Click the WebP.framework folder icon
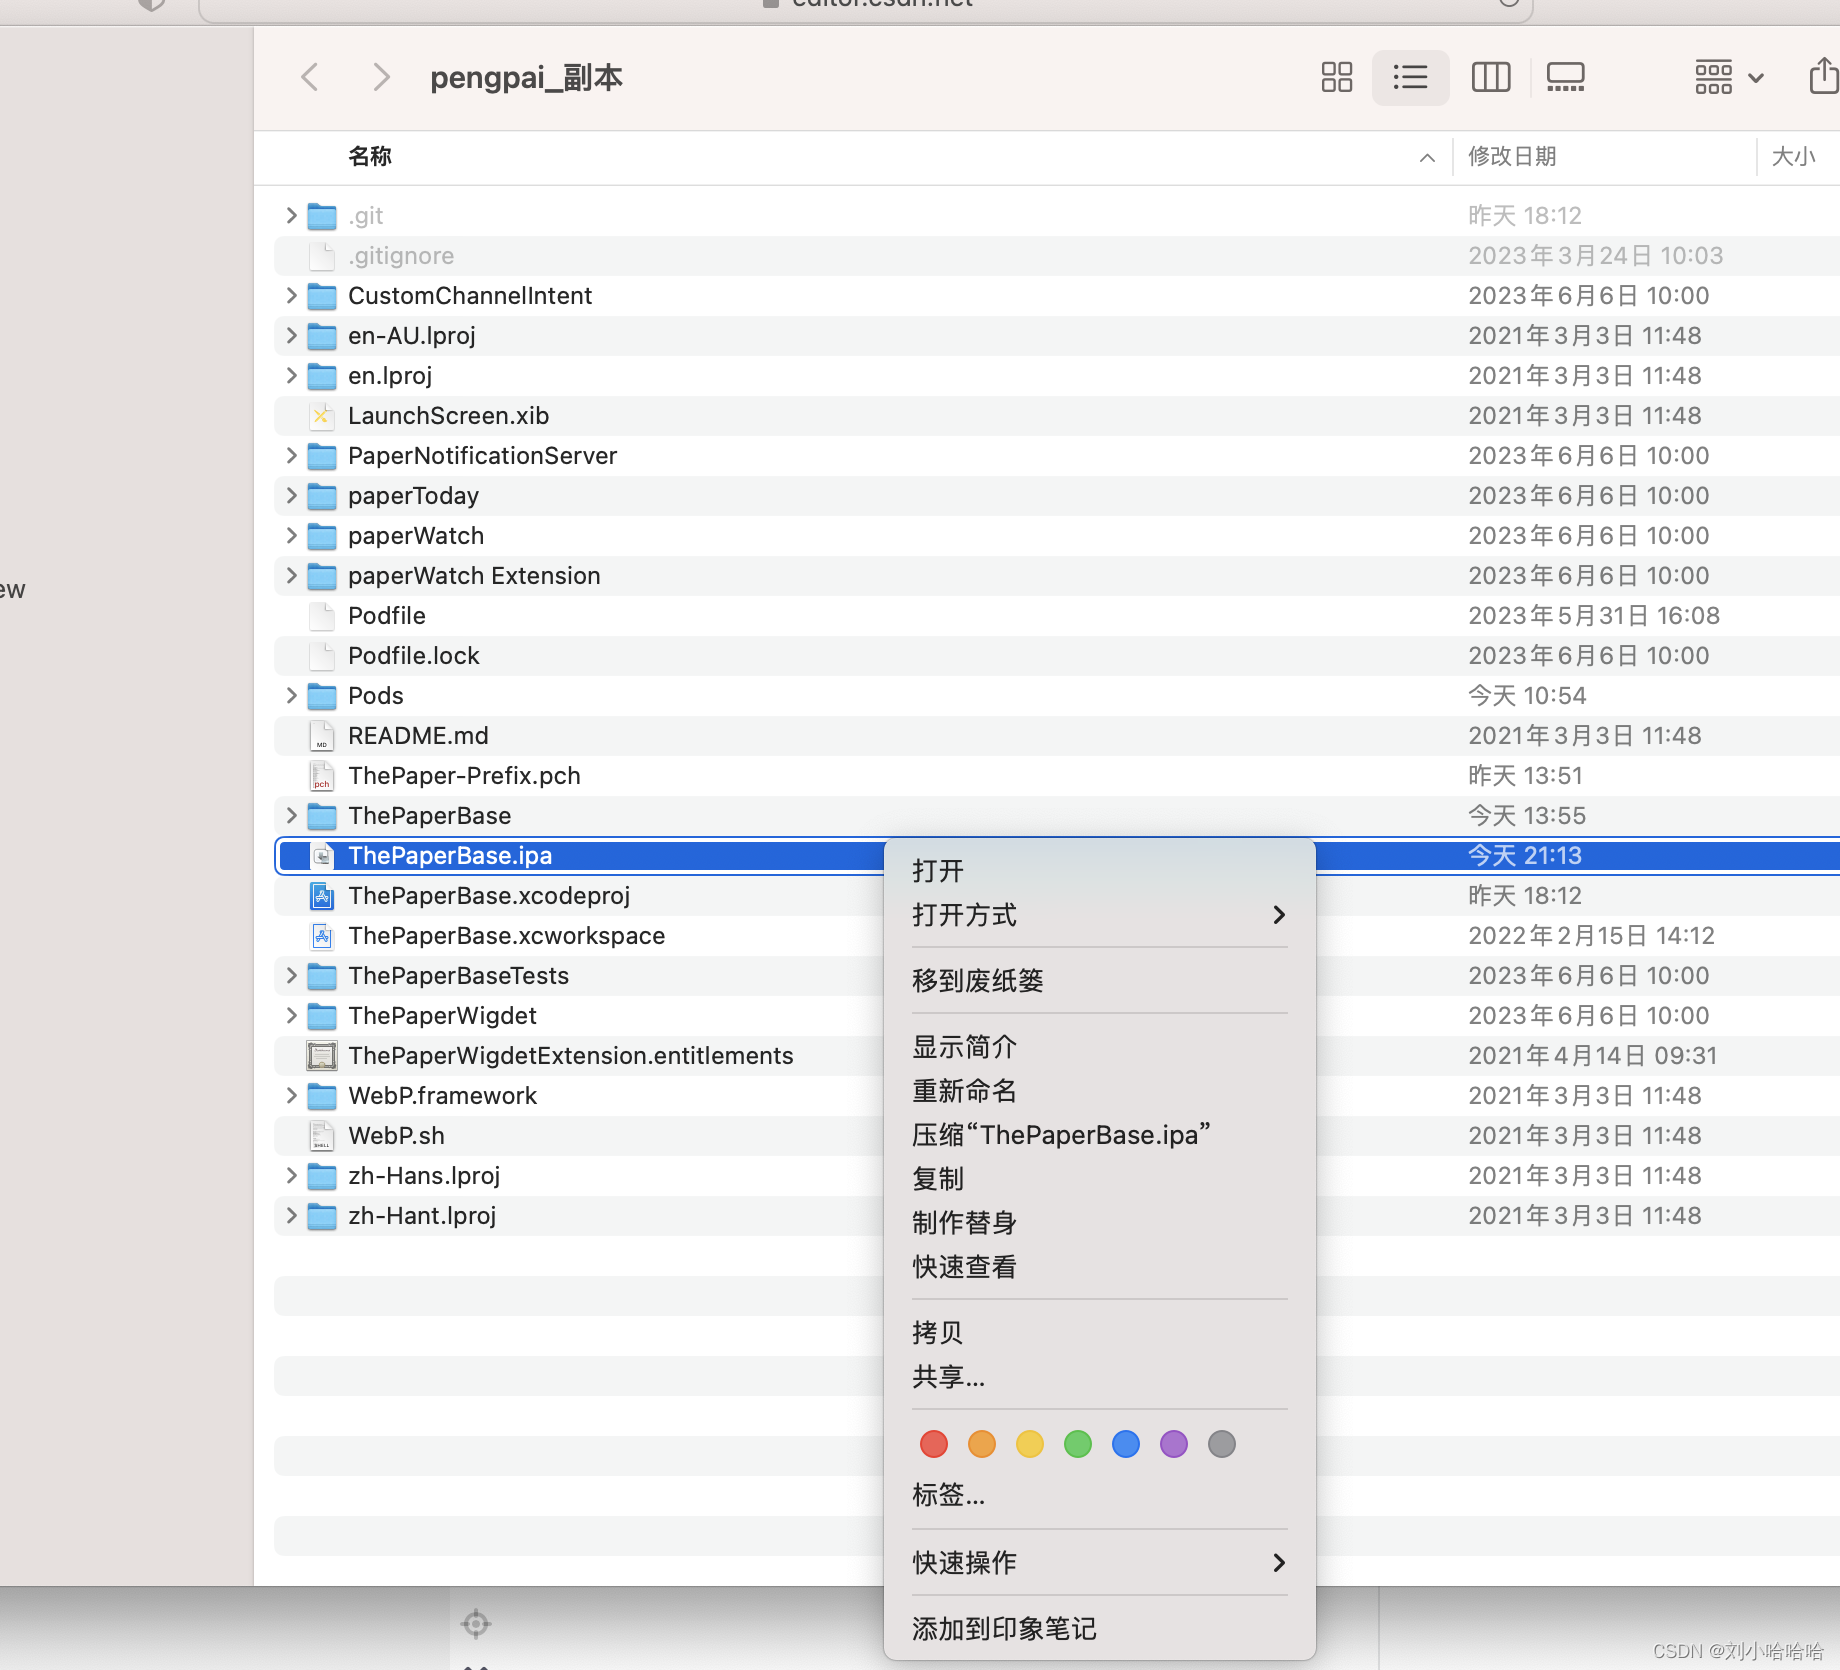The width and height of the screenshot is (1840, 1670). pyautogui.click(x=321, y=1096)
